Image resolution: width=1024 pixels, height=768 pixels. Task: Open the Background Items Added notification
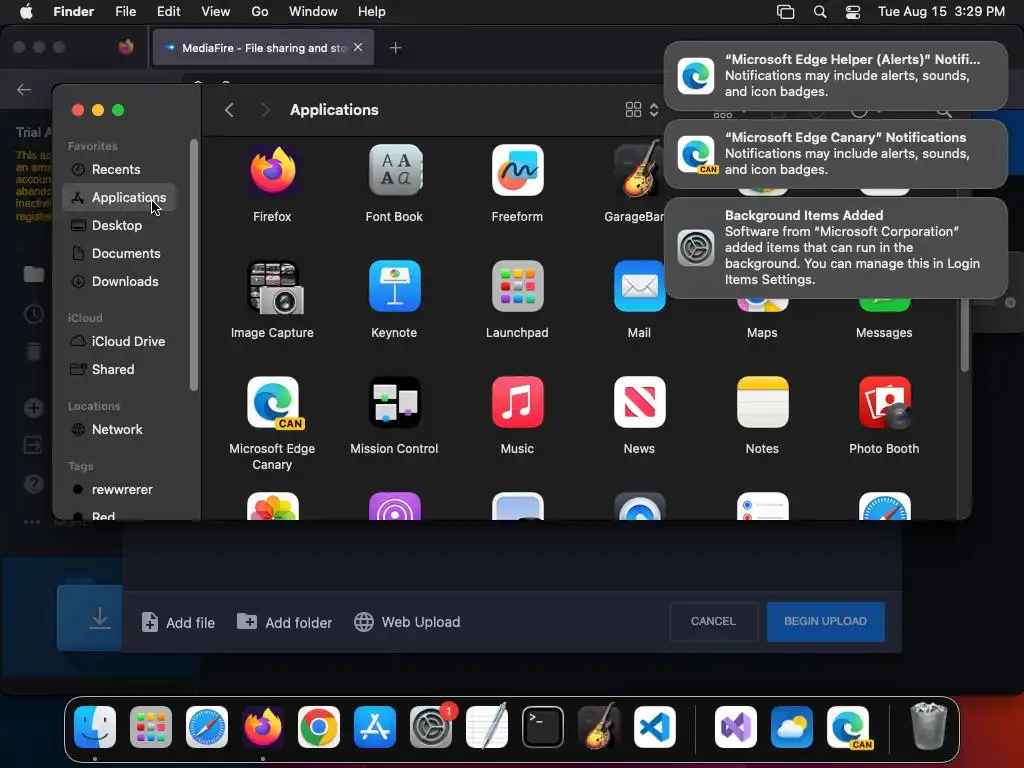[835, 248]
